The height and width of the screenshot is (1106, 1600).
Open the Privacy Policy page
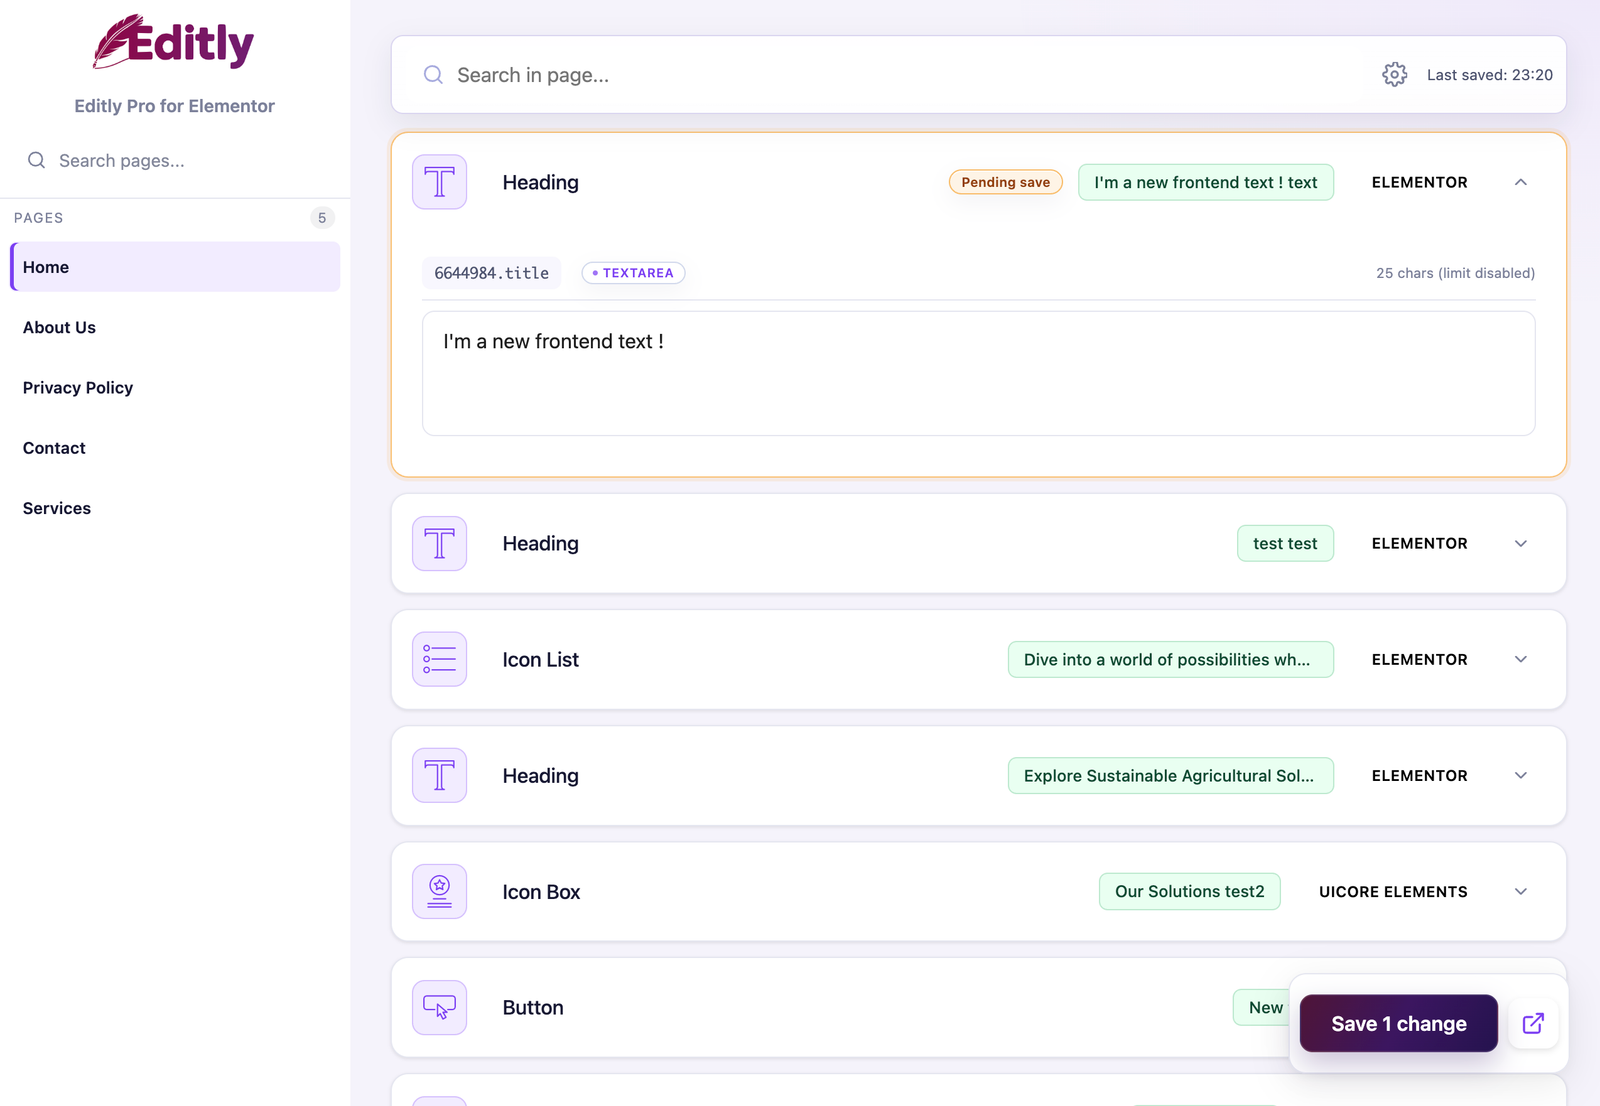[175, 387]
